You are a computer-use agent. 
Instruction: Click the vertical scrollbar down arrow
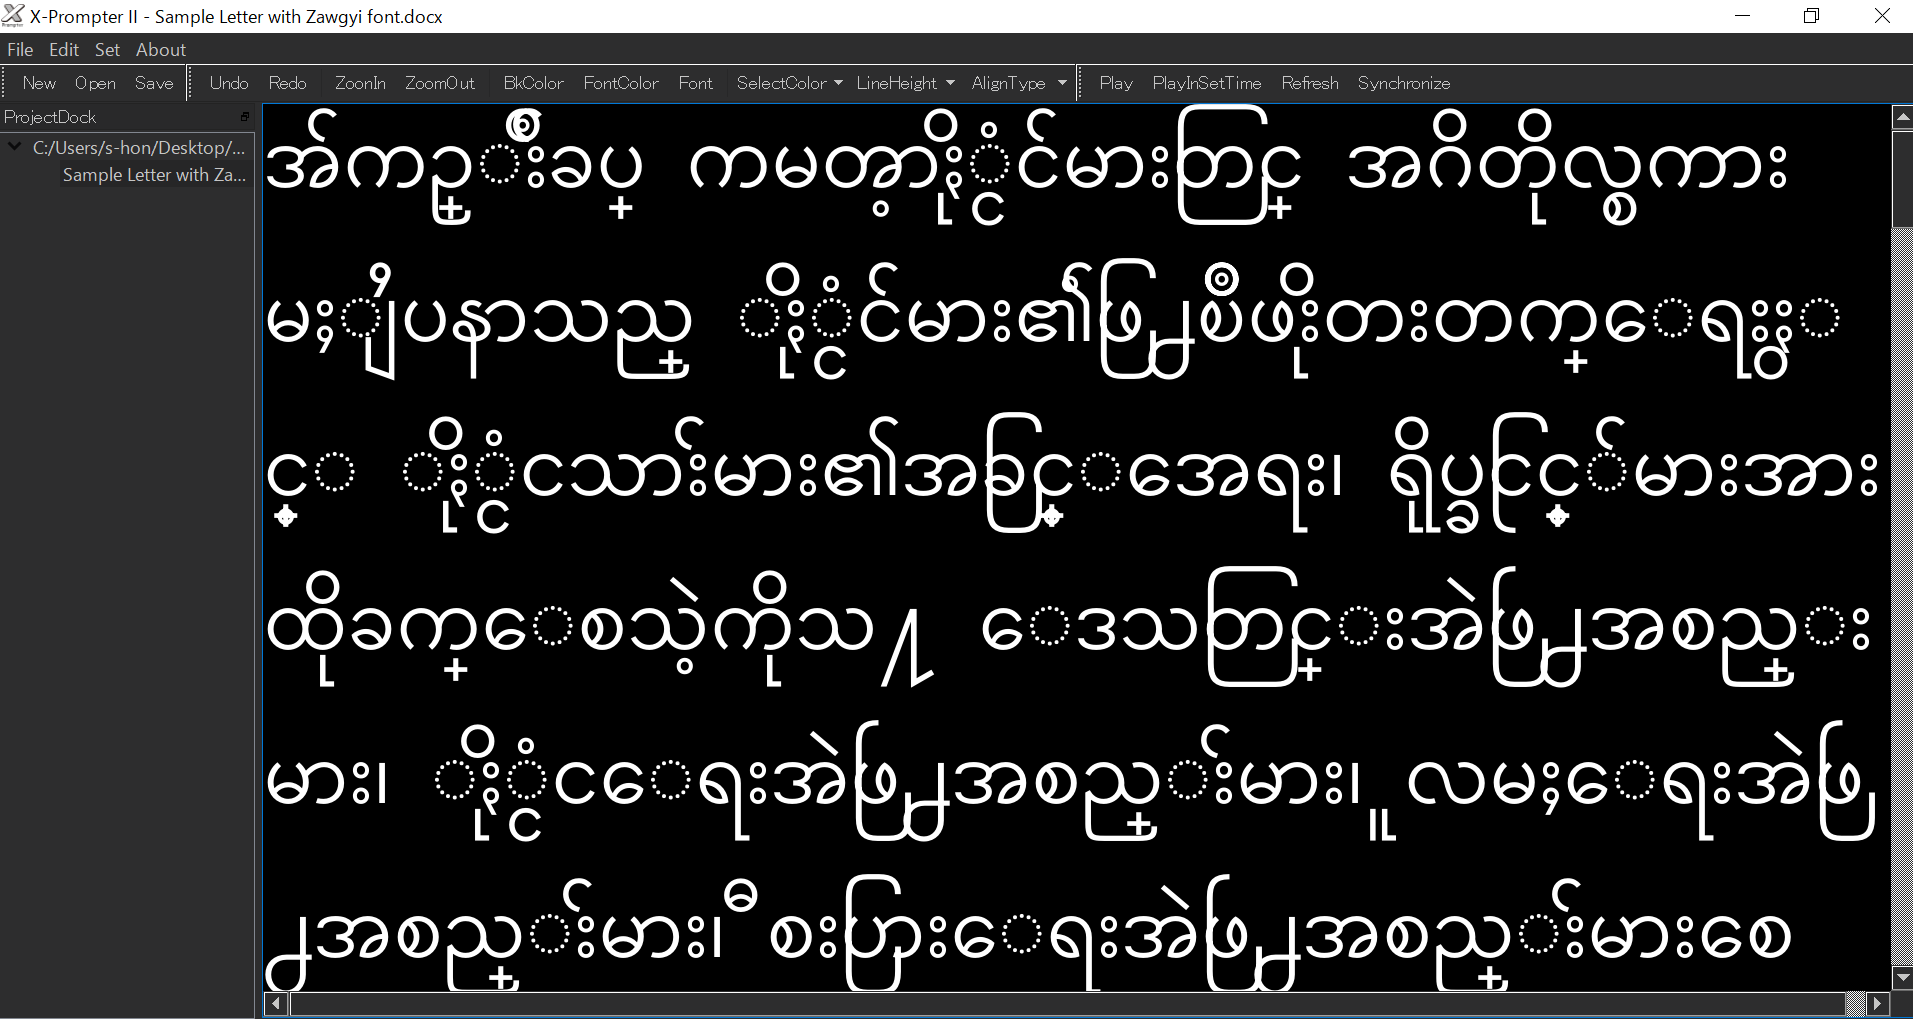click(x=1903, y=977)
